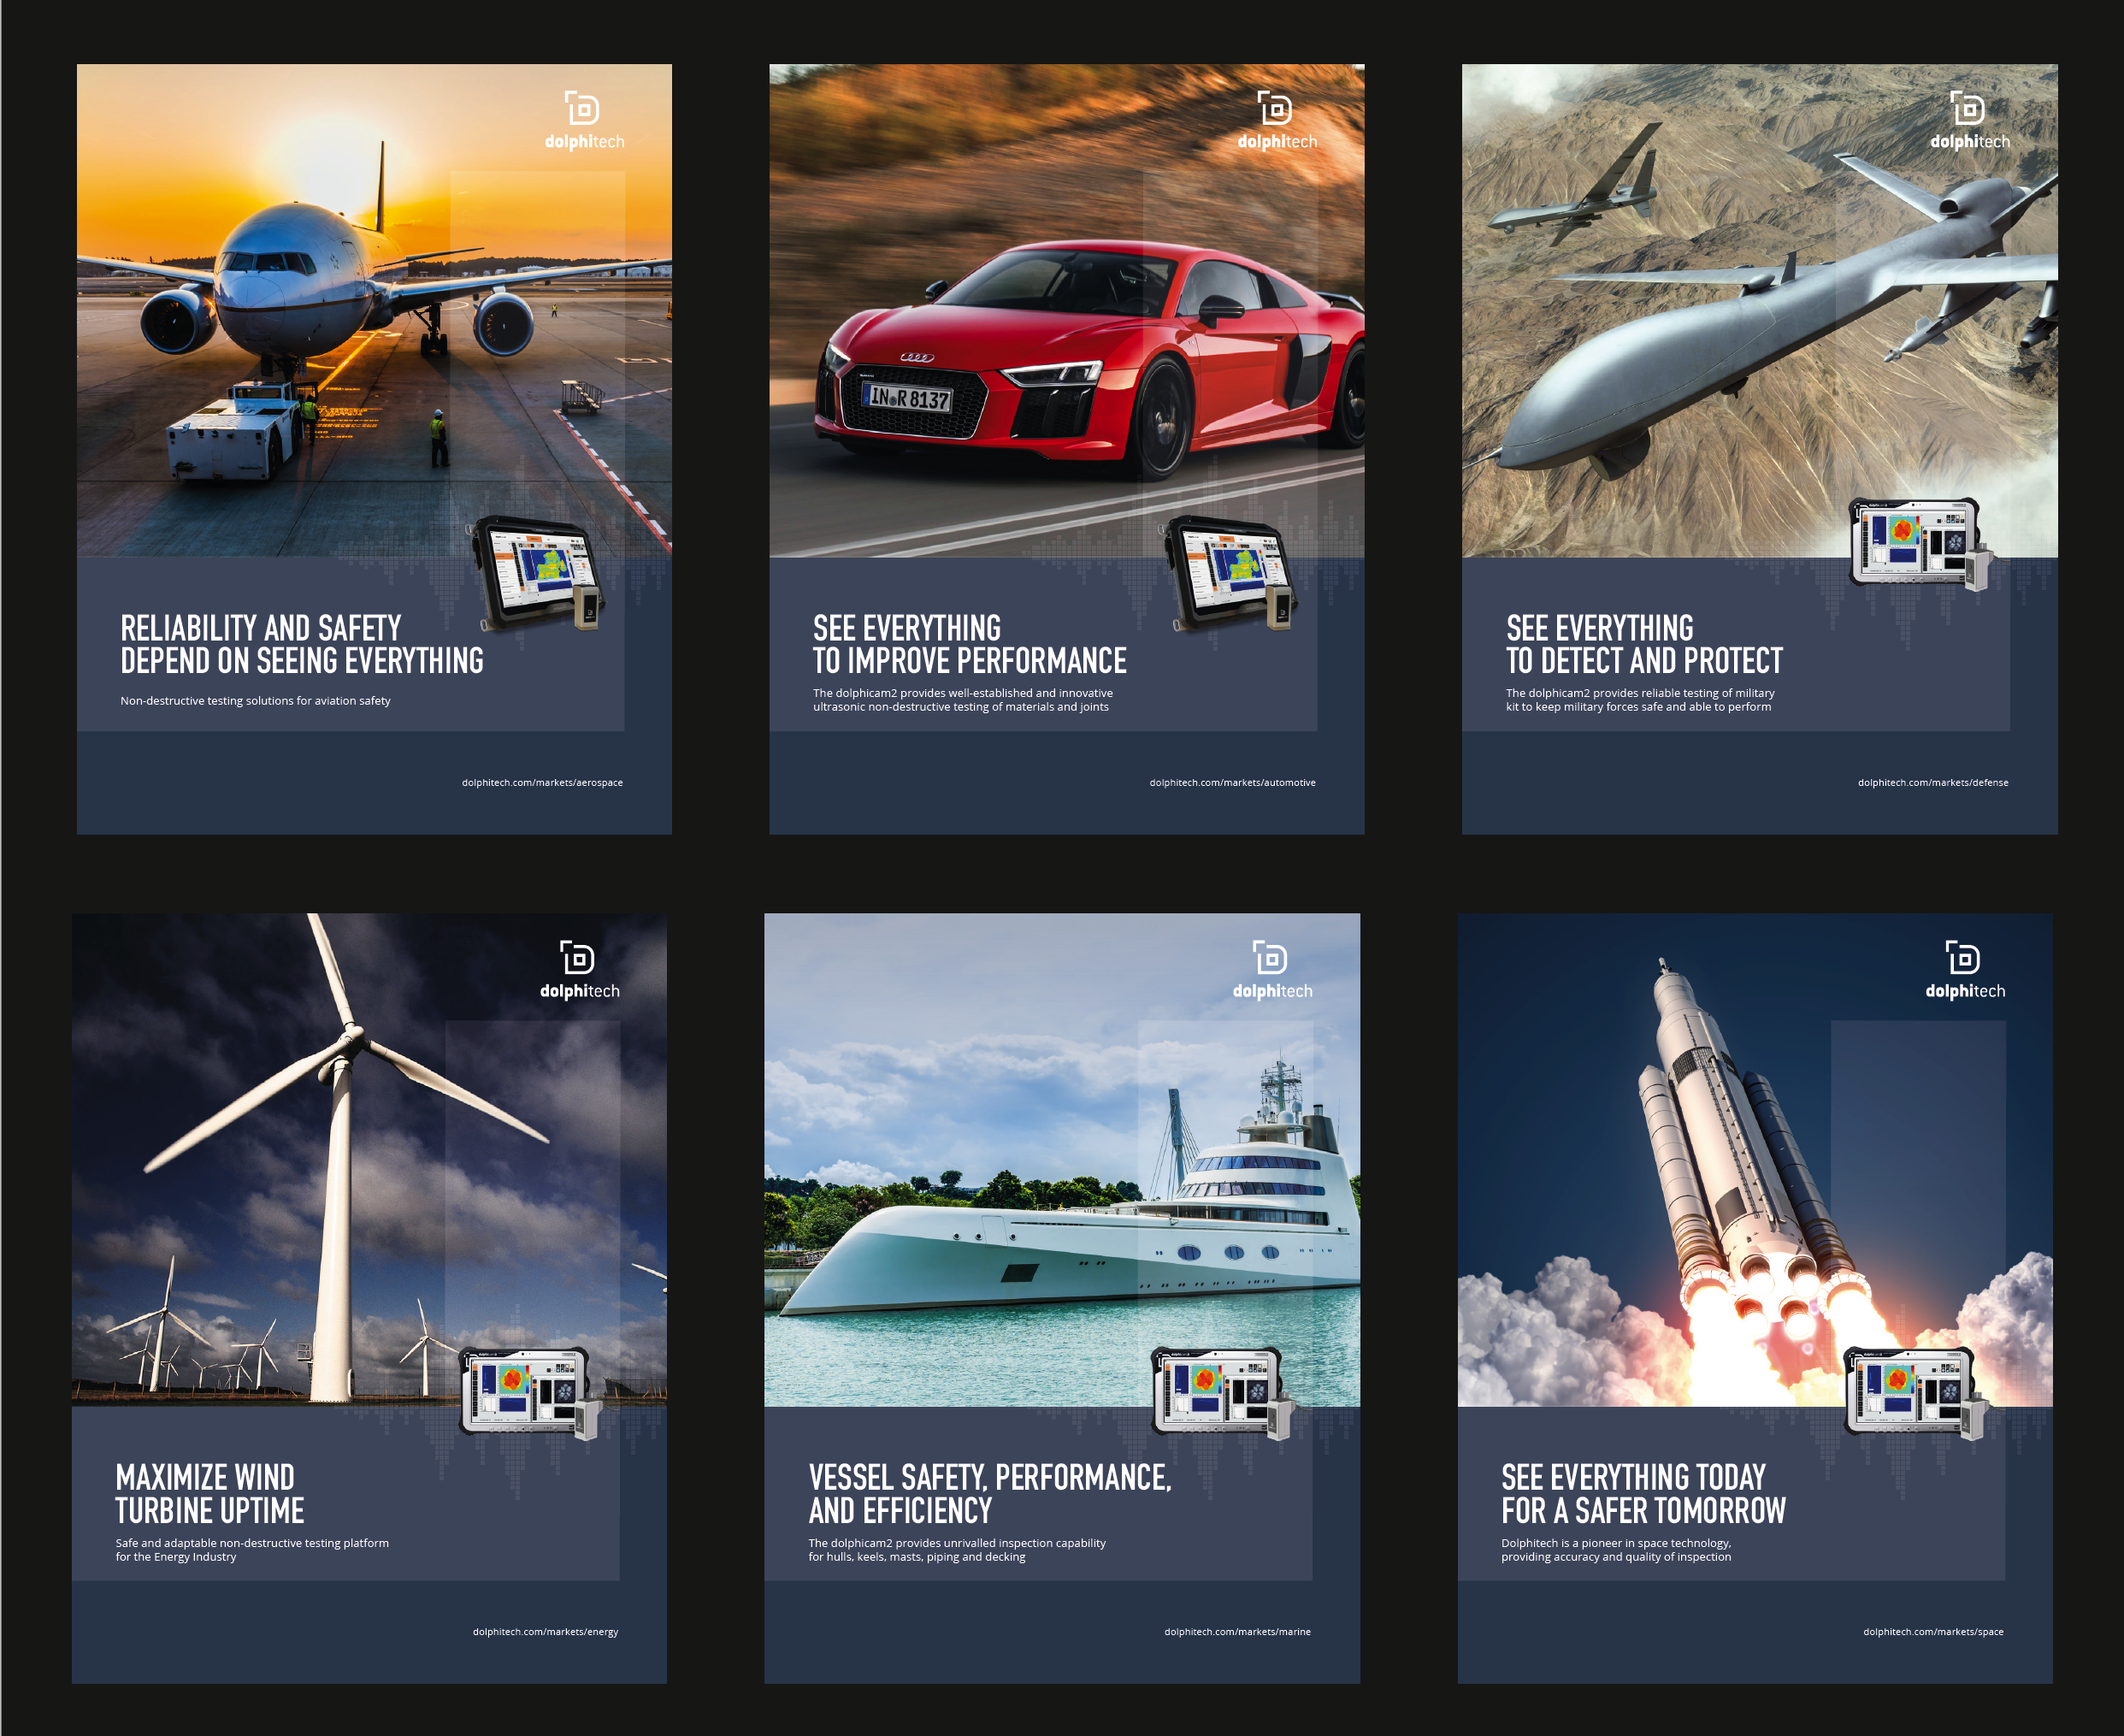This screenshot has height=1736, width=2124.
Task: Open the dolphitech.com/markets/marine link
Action: point(1237,1632)
